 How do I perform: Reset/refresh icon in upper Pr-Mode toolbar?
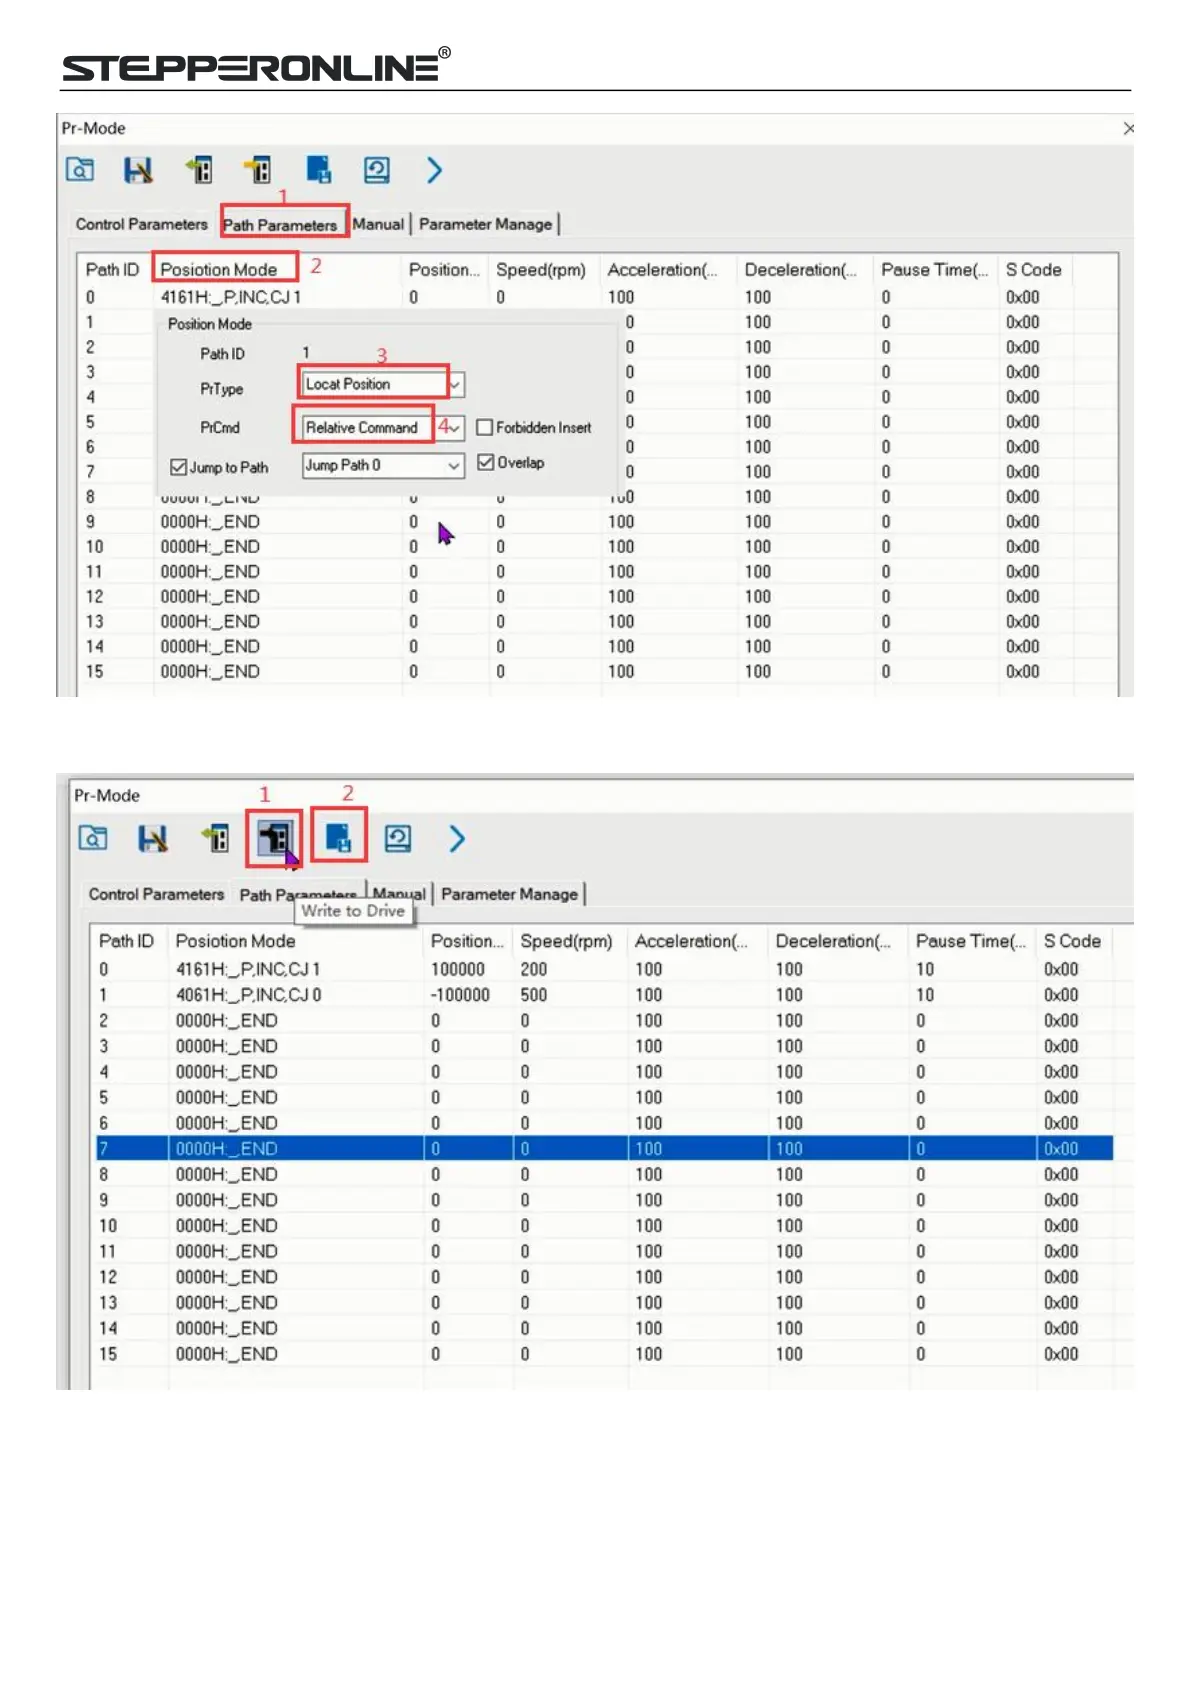point(377,170)
